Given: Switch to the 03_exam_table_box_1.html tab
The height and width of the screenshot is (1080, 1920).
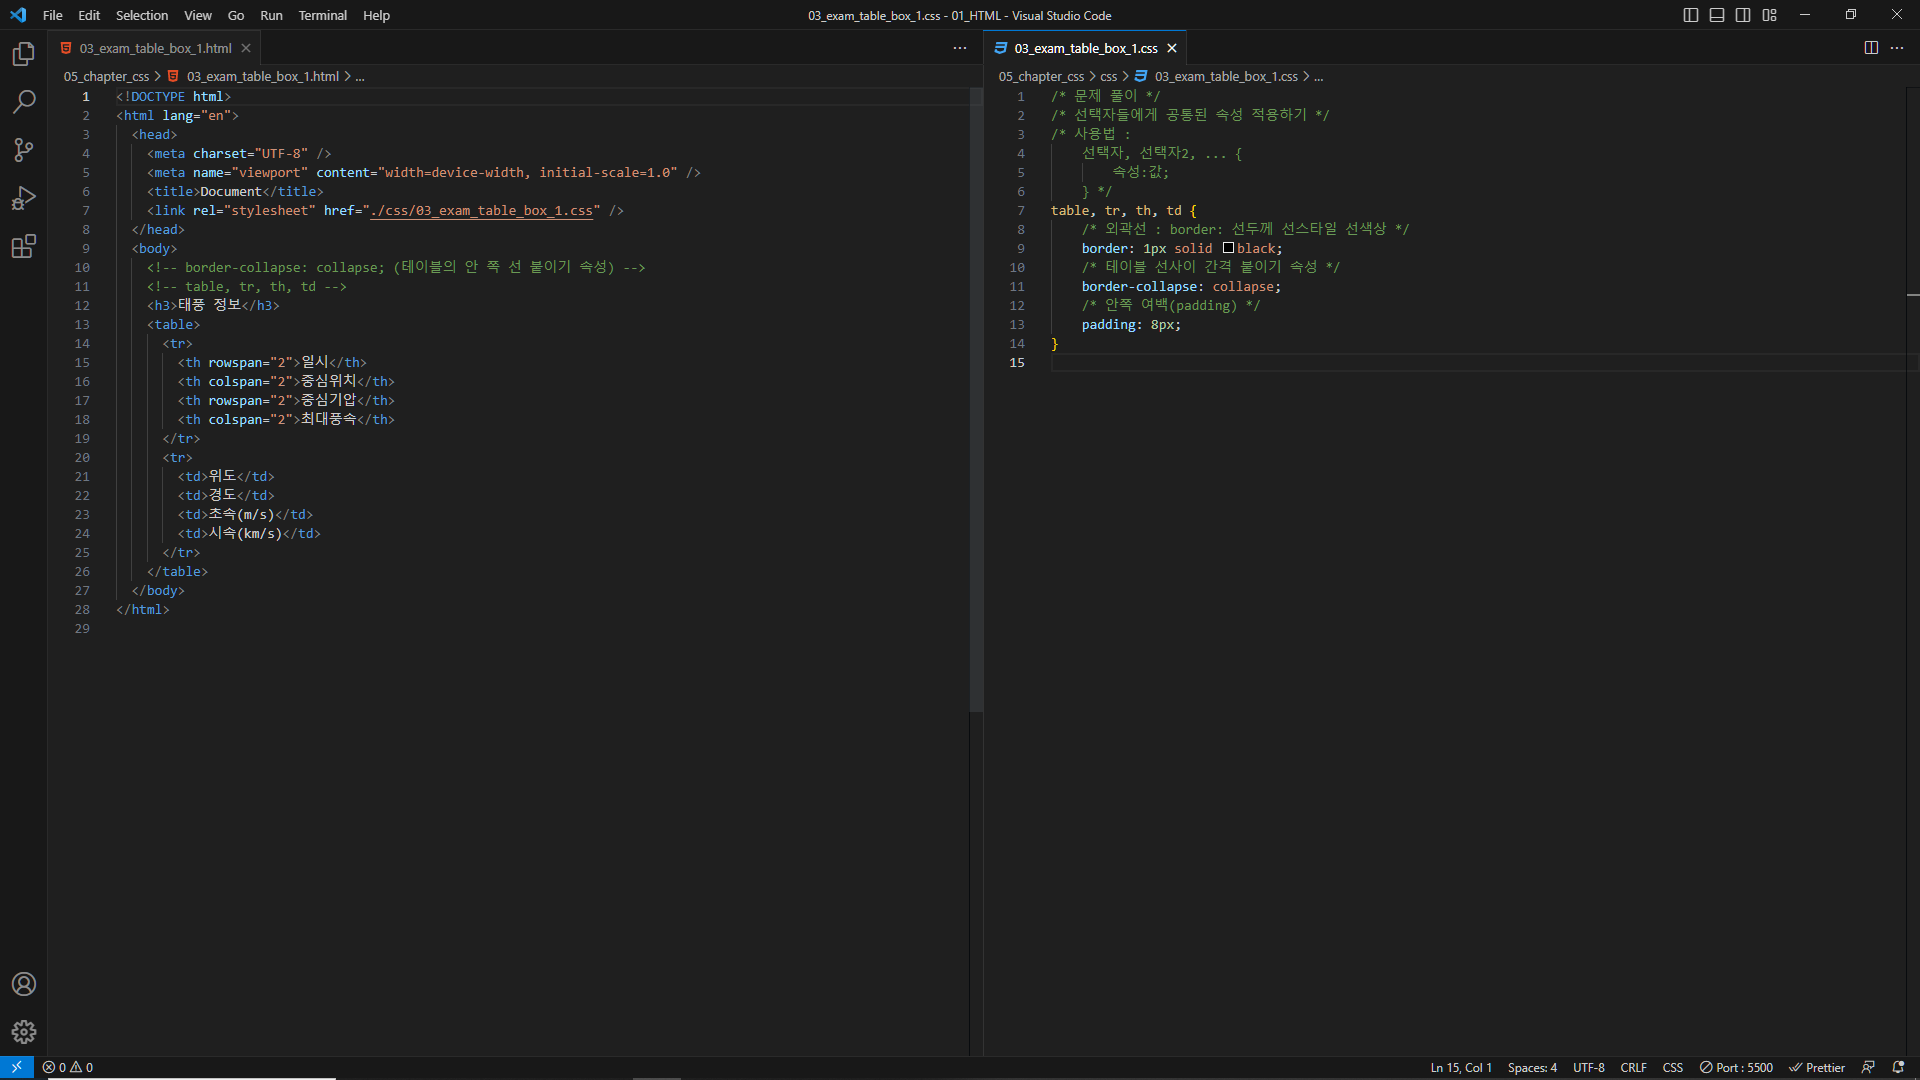Looking at the screenshot, I should click(x=155, y=48).
